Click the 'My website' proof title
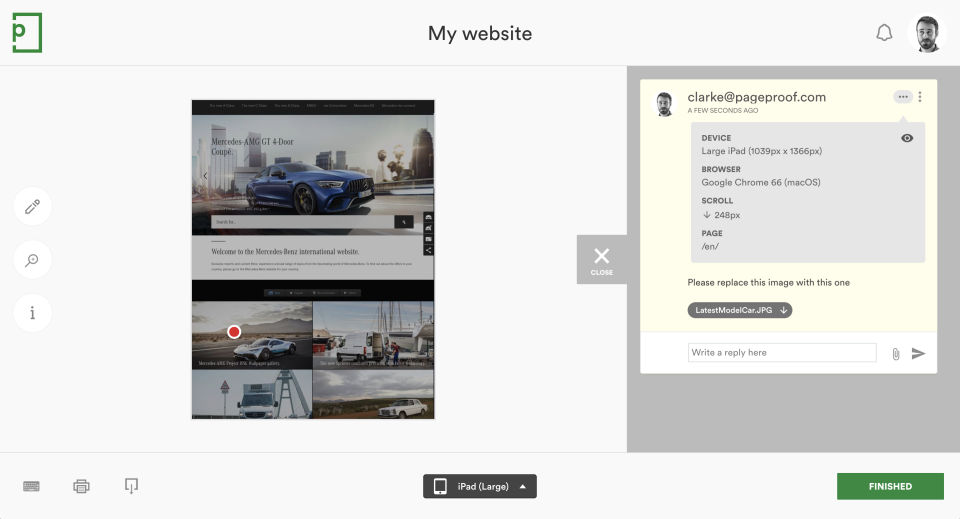Screen dimensions: 960x519 480,33
